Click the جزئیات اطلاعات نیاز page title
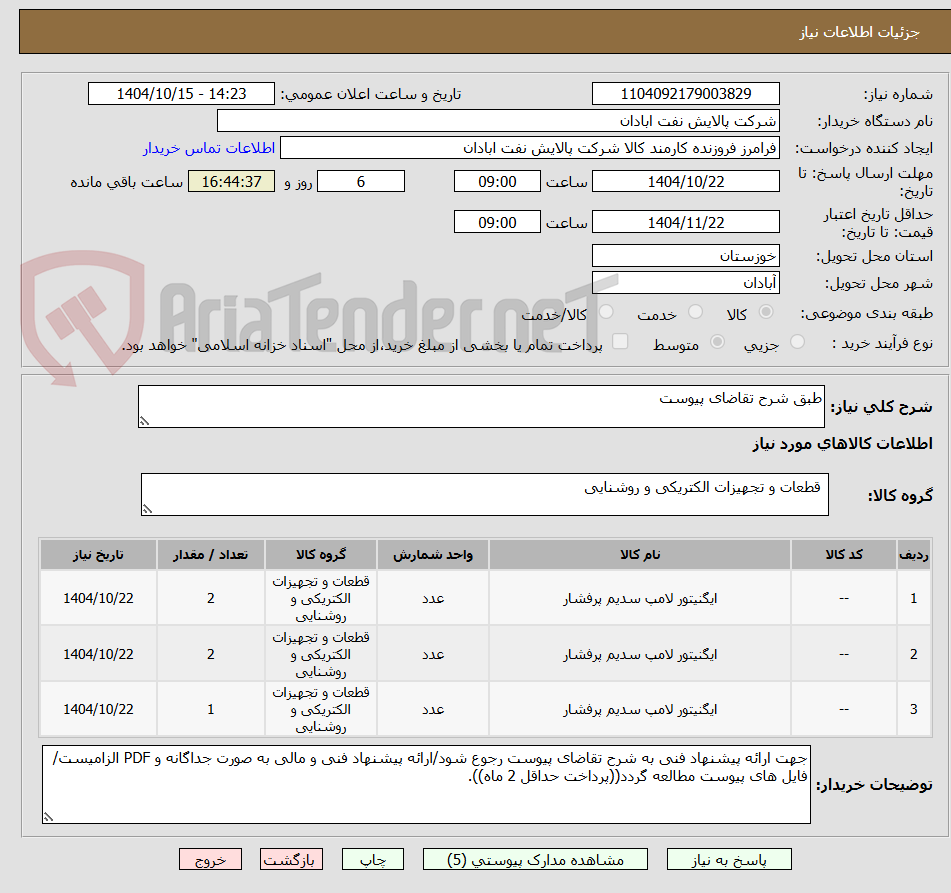This screenshot has width=951, height=893. [859, 32]
